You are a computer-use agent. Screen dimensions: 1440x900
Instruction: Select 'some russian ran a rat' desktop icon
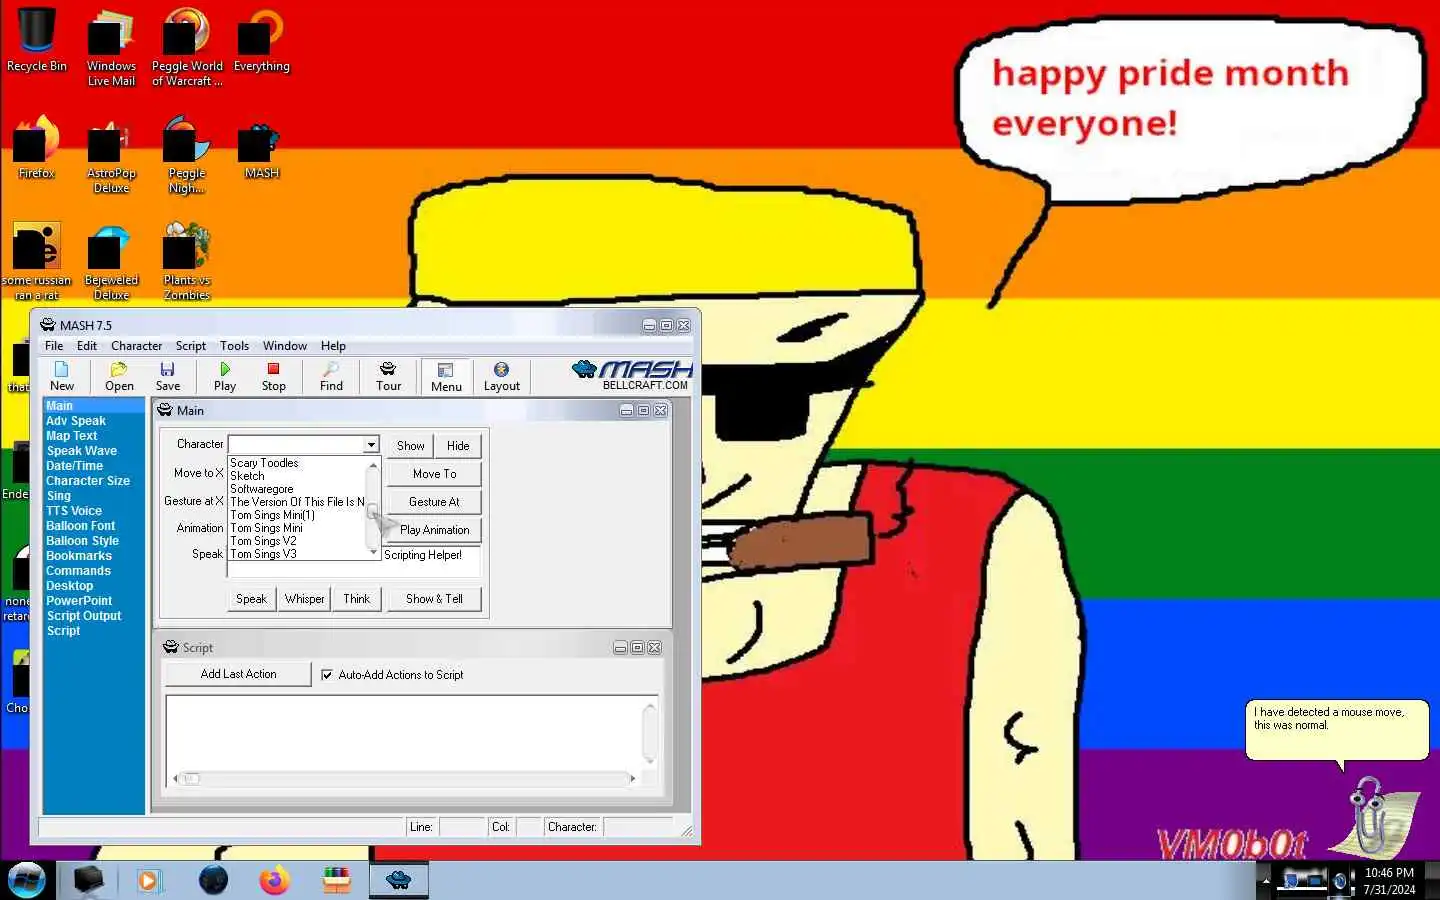pos(37,262)
